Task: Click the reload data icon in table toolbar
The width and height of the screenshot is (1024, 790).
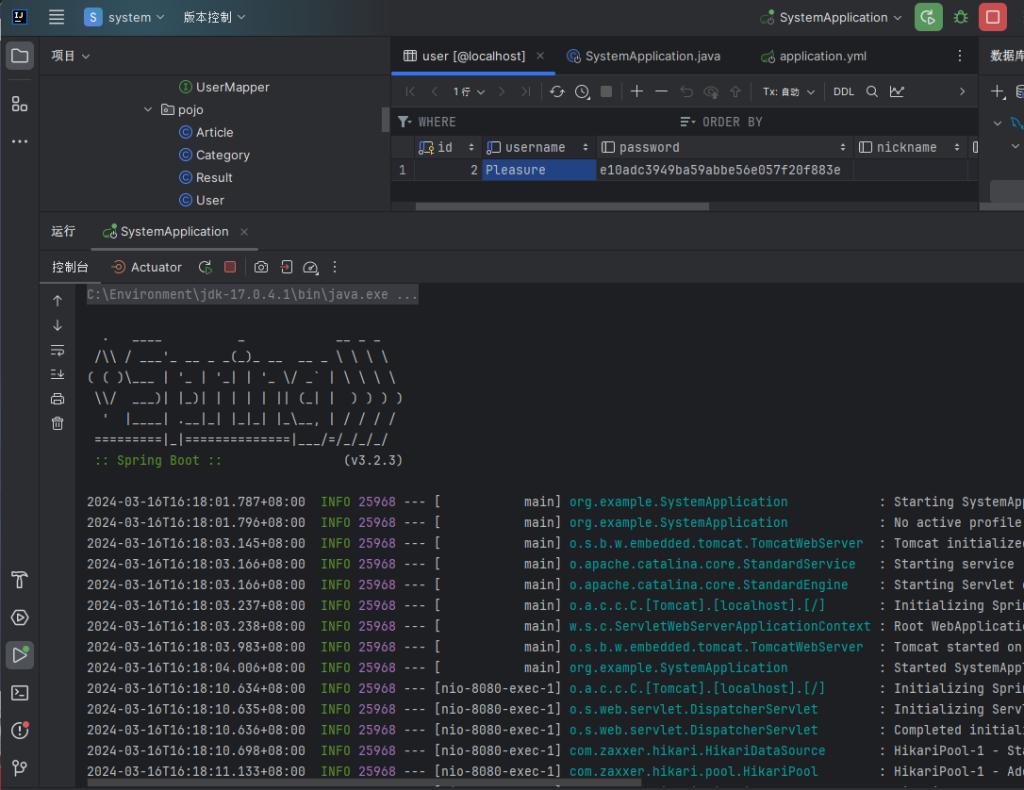Action: (557, 91)
